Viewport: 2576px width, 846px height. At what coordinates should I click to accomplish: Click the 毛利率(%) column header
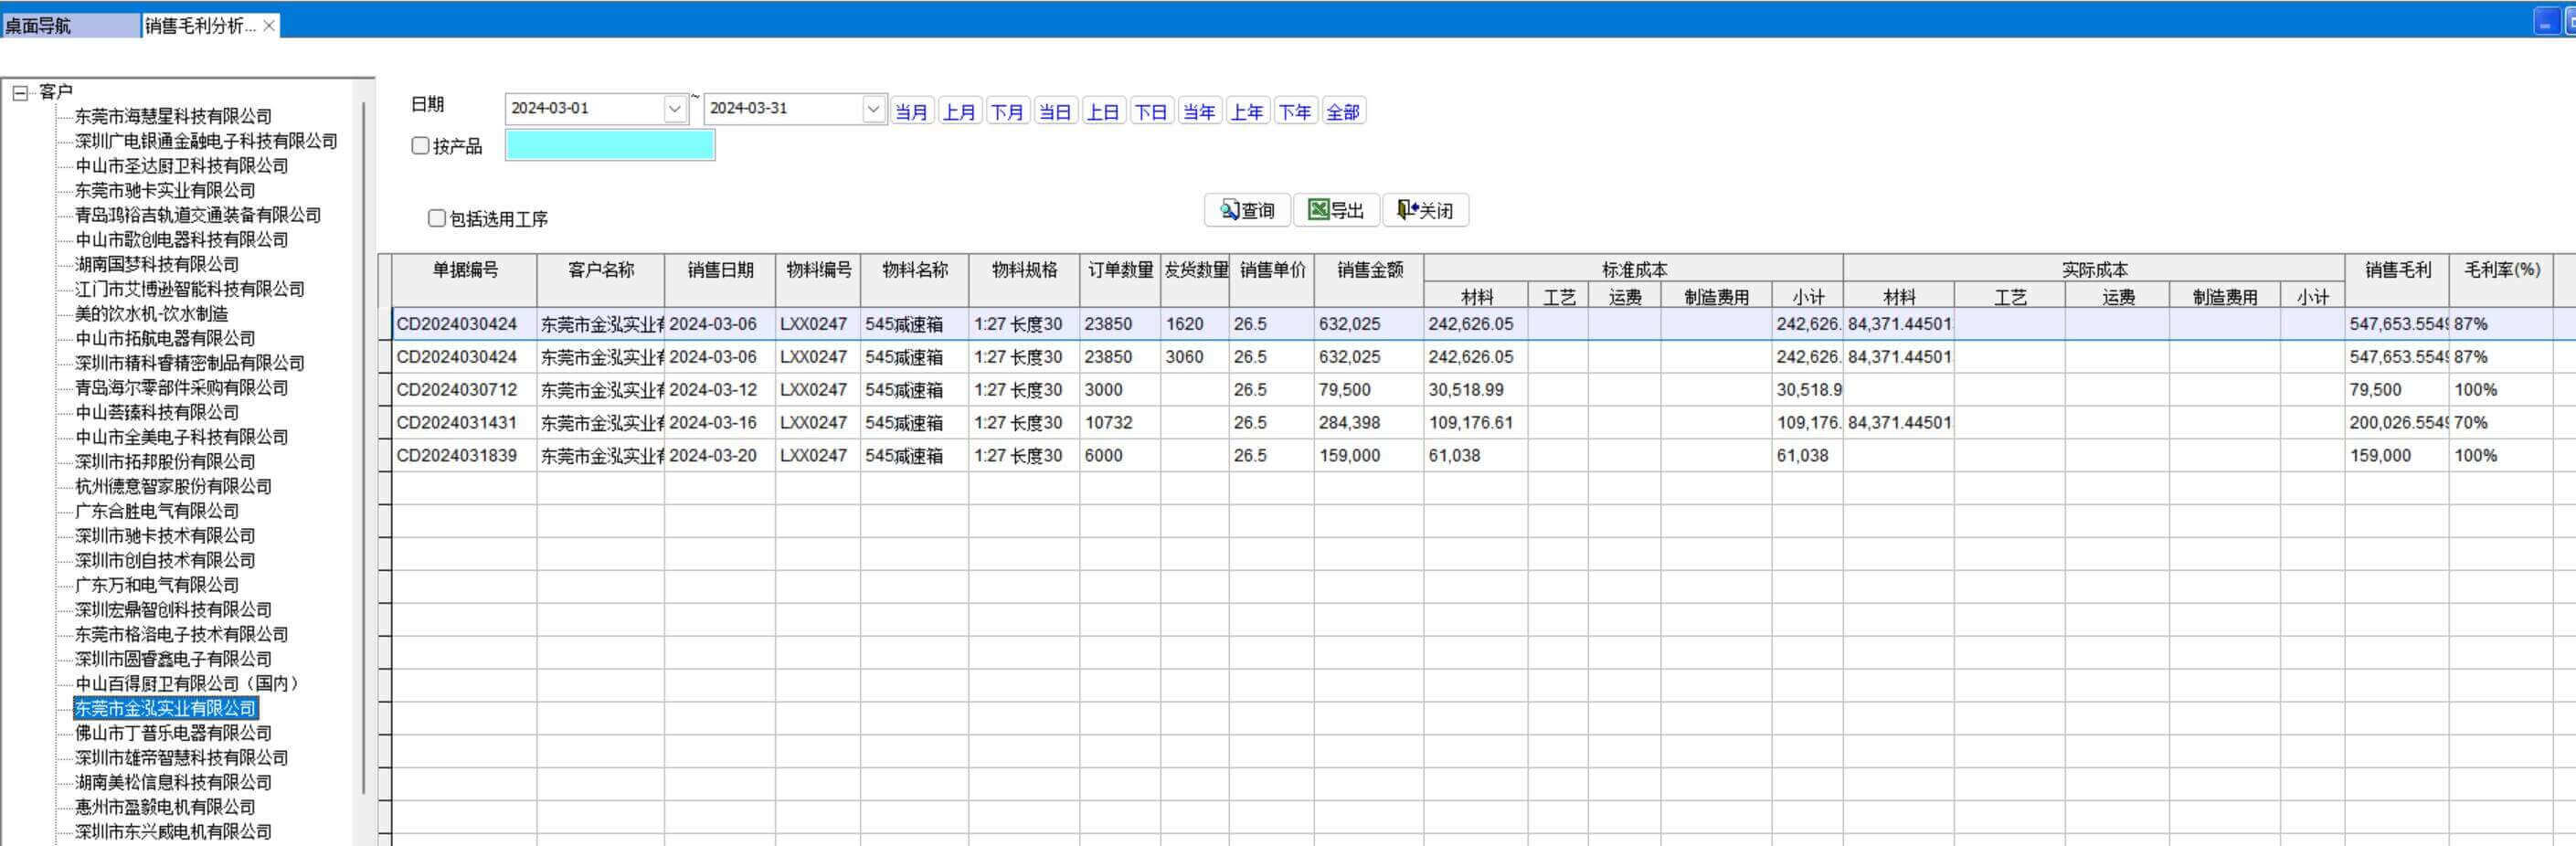click(x=2501, y=270)
